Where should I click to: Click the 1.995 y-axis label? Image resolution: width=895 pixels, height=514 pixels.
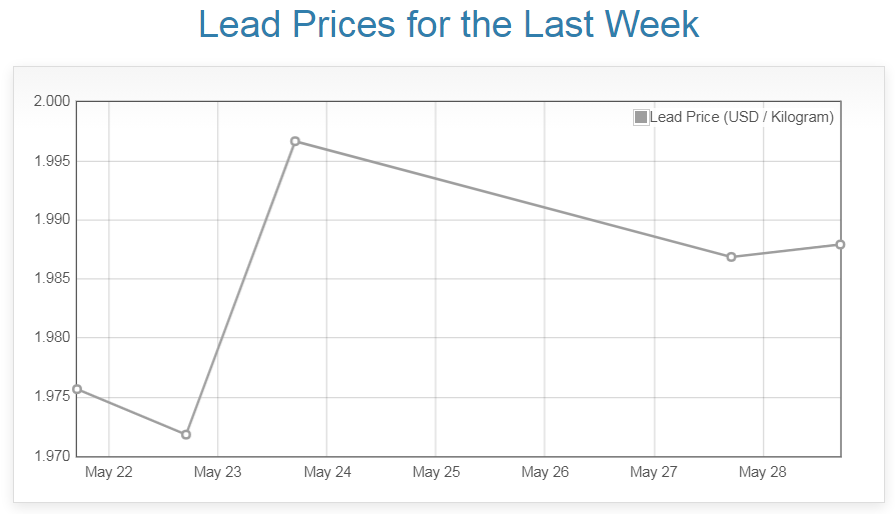pyautogui.click(x=52, y=161)
